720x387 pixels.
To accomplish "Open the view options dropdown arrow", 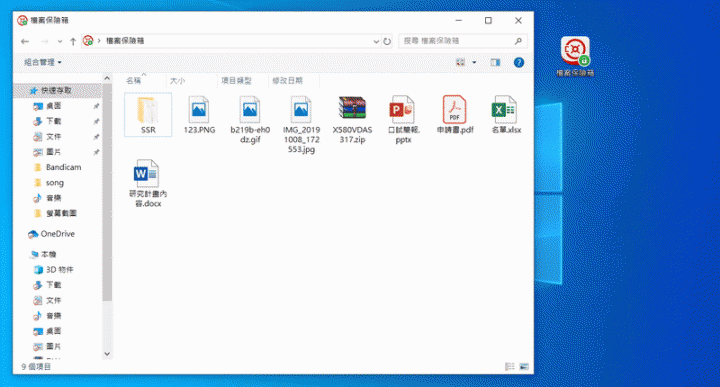I will tap(474, 62).
